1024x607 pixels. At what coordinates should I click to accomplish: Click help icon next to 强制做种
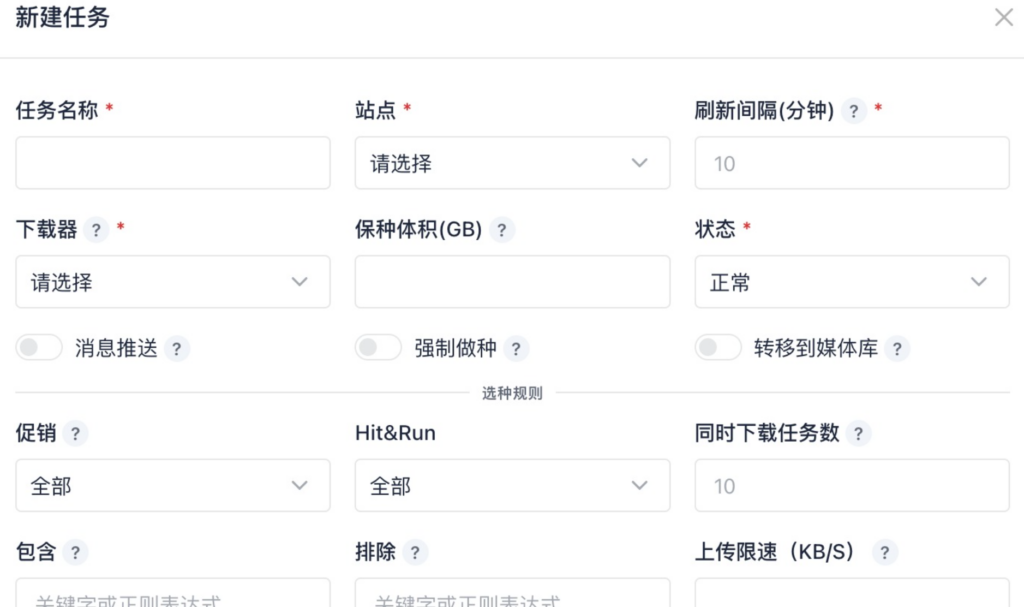(516, 349)
